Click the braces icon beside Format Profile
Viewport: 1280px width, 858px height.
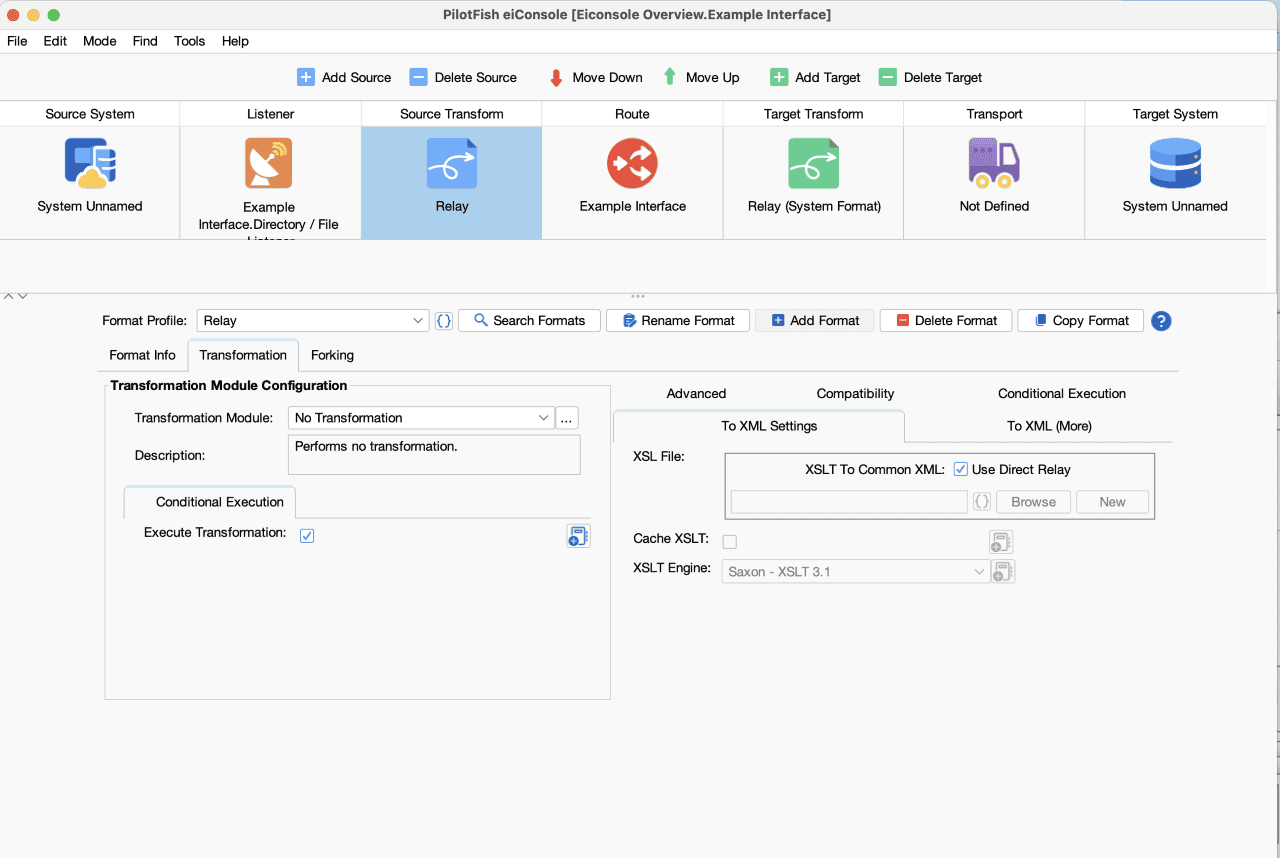pyautogui.click(x=444, y=321)
